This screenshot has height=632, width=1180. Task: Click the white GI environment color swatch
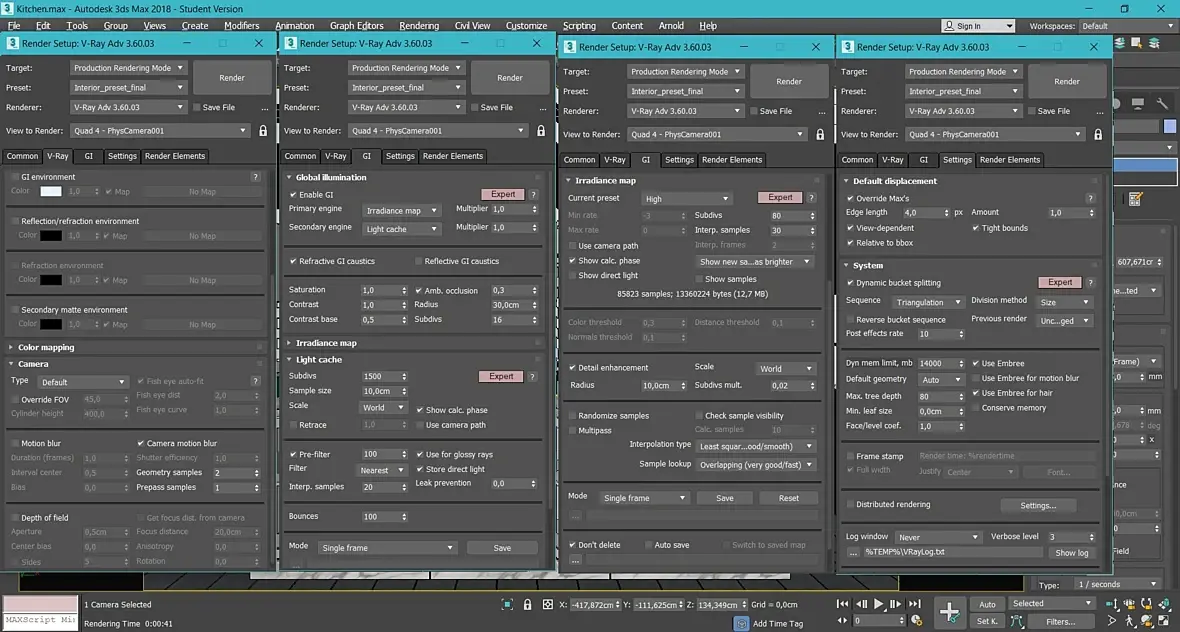pos(51,192)
